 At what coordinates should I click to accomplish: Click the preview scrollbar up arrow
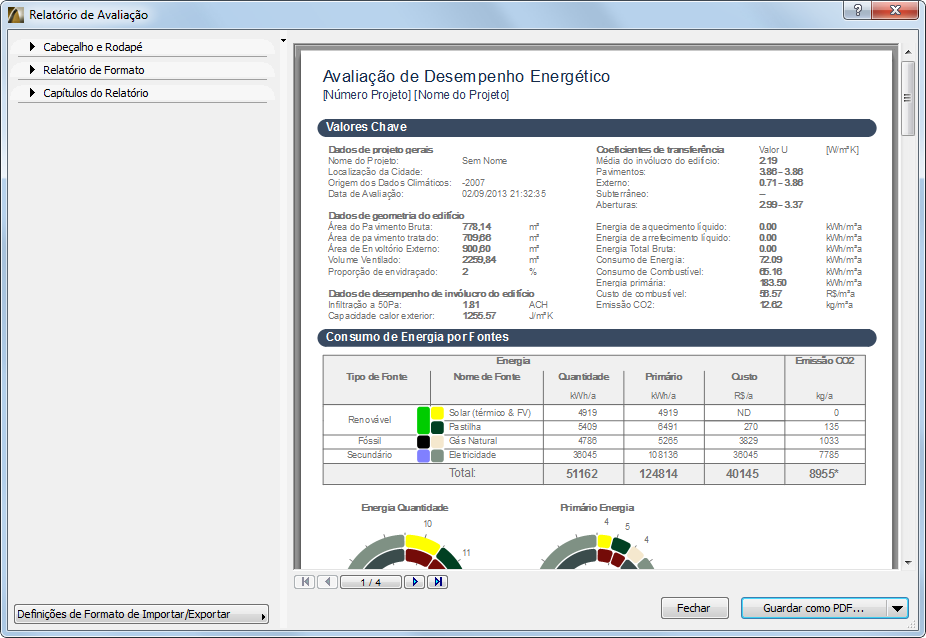coord(908,51)
